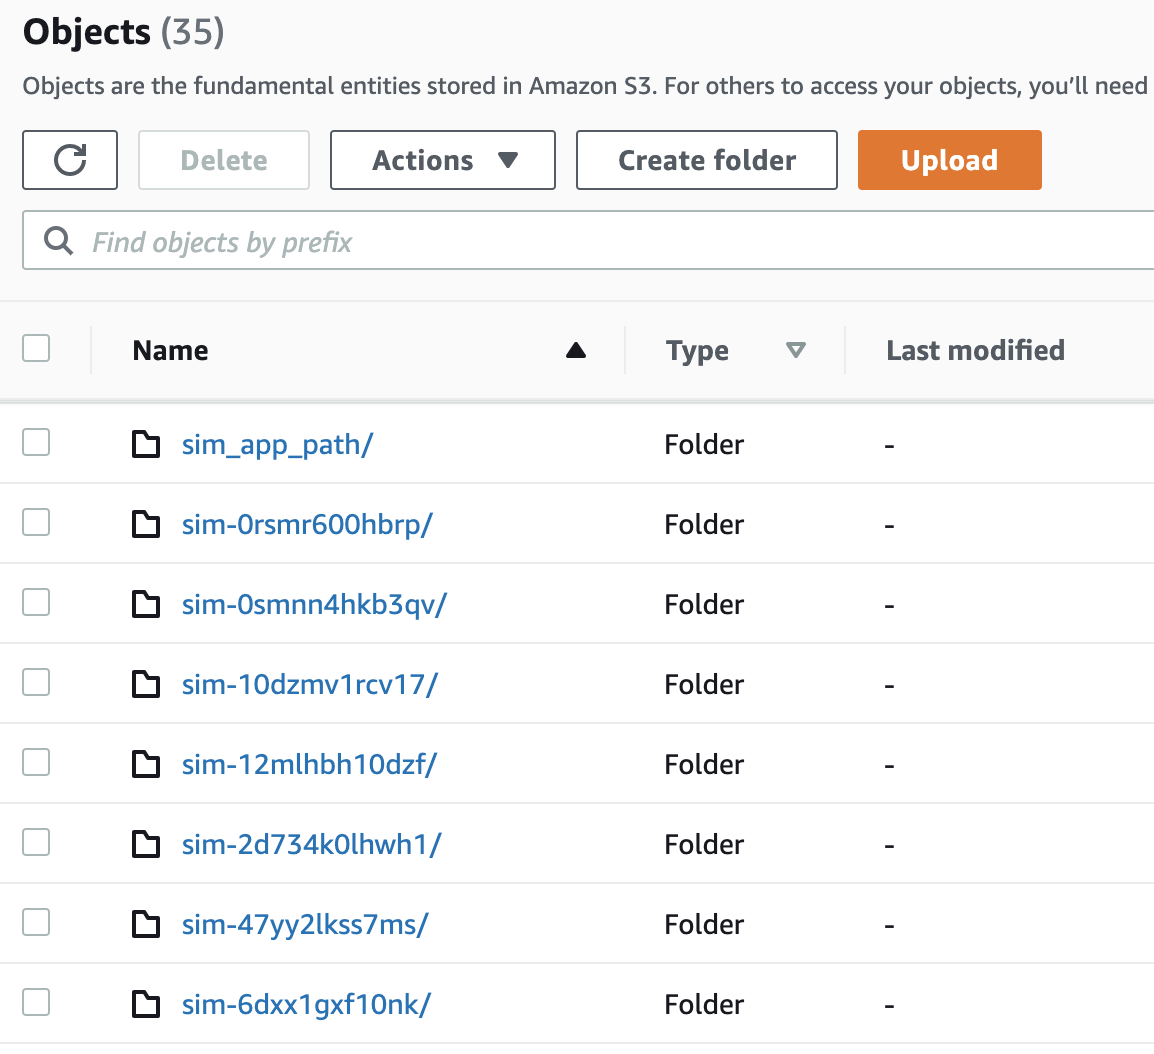
Task: Click the folder icon beside sim-0rsmr600hbrp/
Action: (147, 524)
